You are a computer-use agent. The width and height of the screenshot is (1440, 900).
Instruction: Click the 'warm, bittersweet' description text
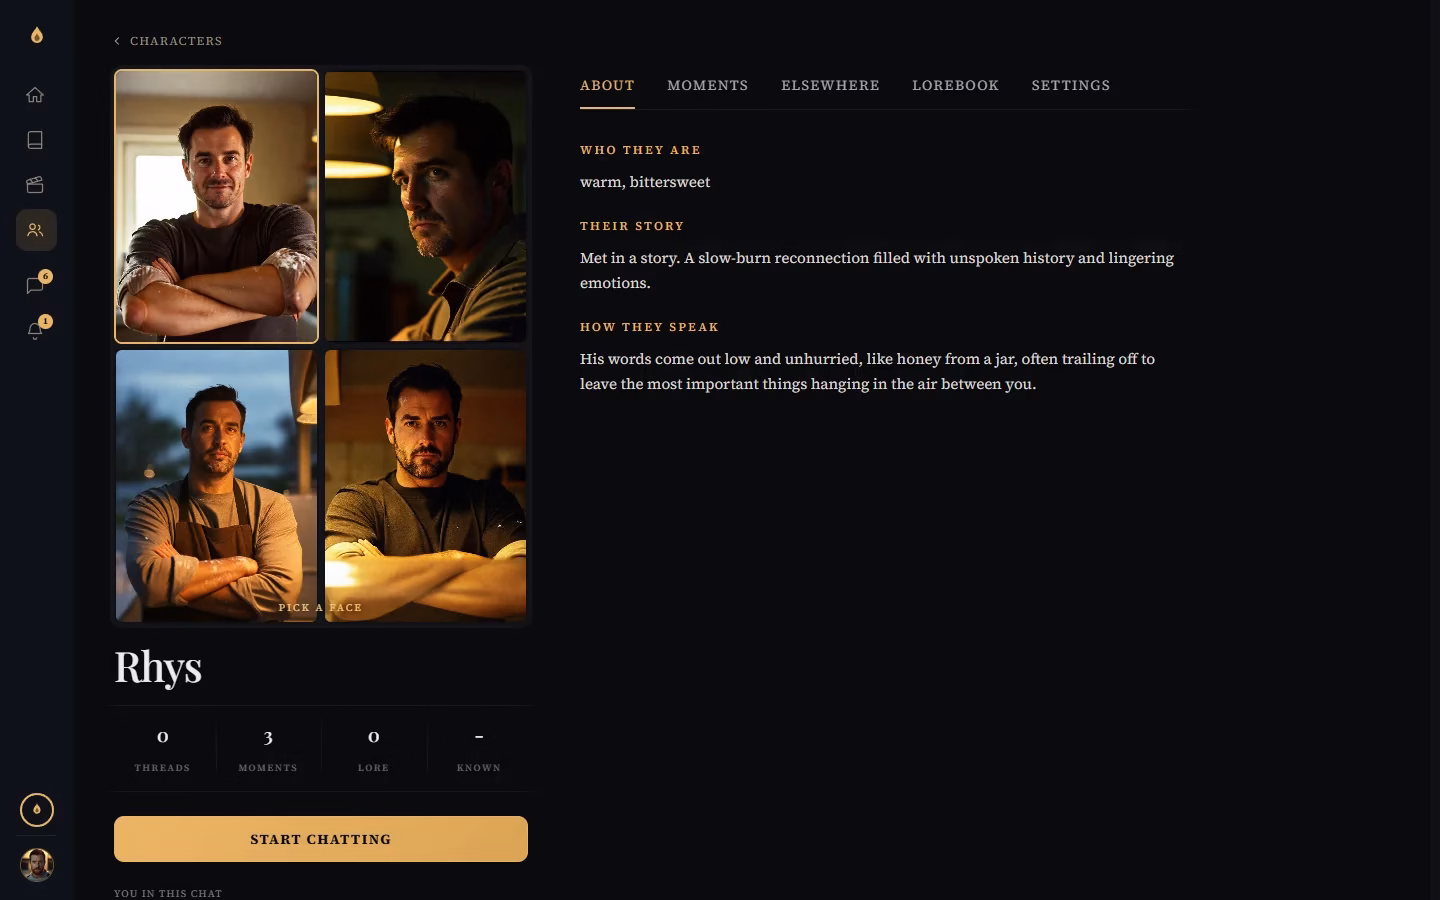pos(645,182)
